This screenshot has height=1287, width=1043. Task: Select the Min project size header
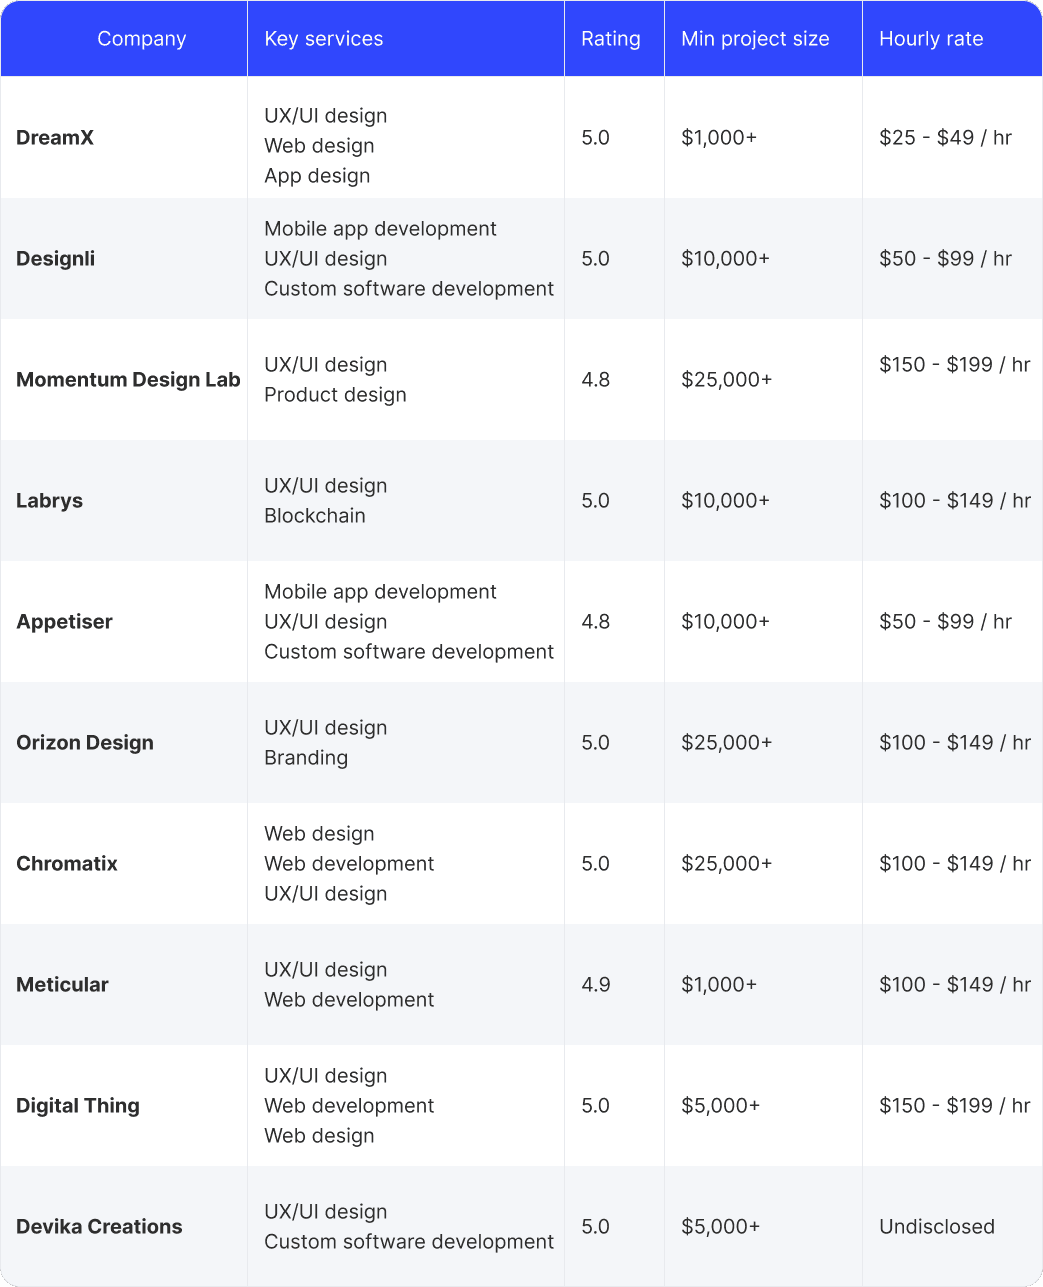[x=755, y=39]
